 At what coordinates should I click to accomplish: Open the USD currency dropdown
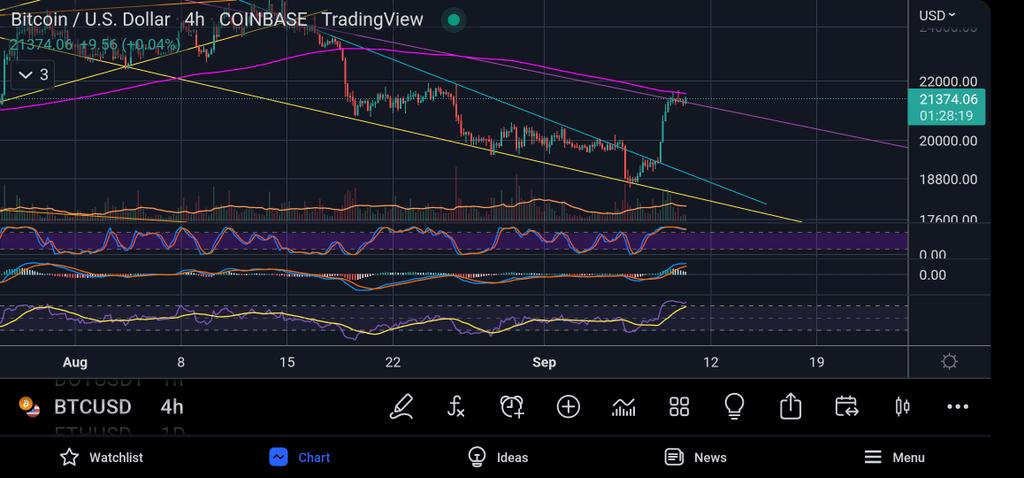(x=937, y=15)
